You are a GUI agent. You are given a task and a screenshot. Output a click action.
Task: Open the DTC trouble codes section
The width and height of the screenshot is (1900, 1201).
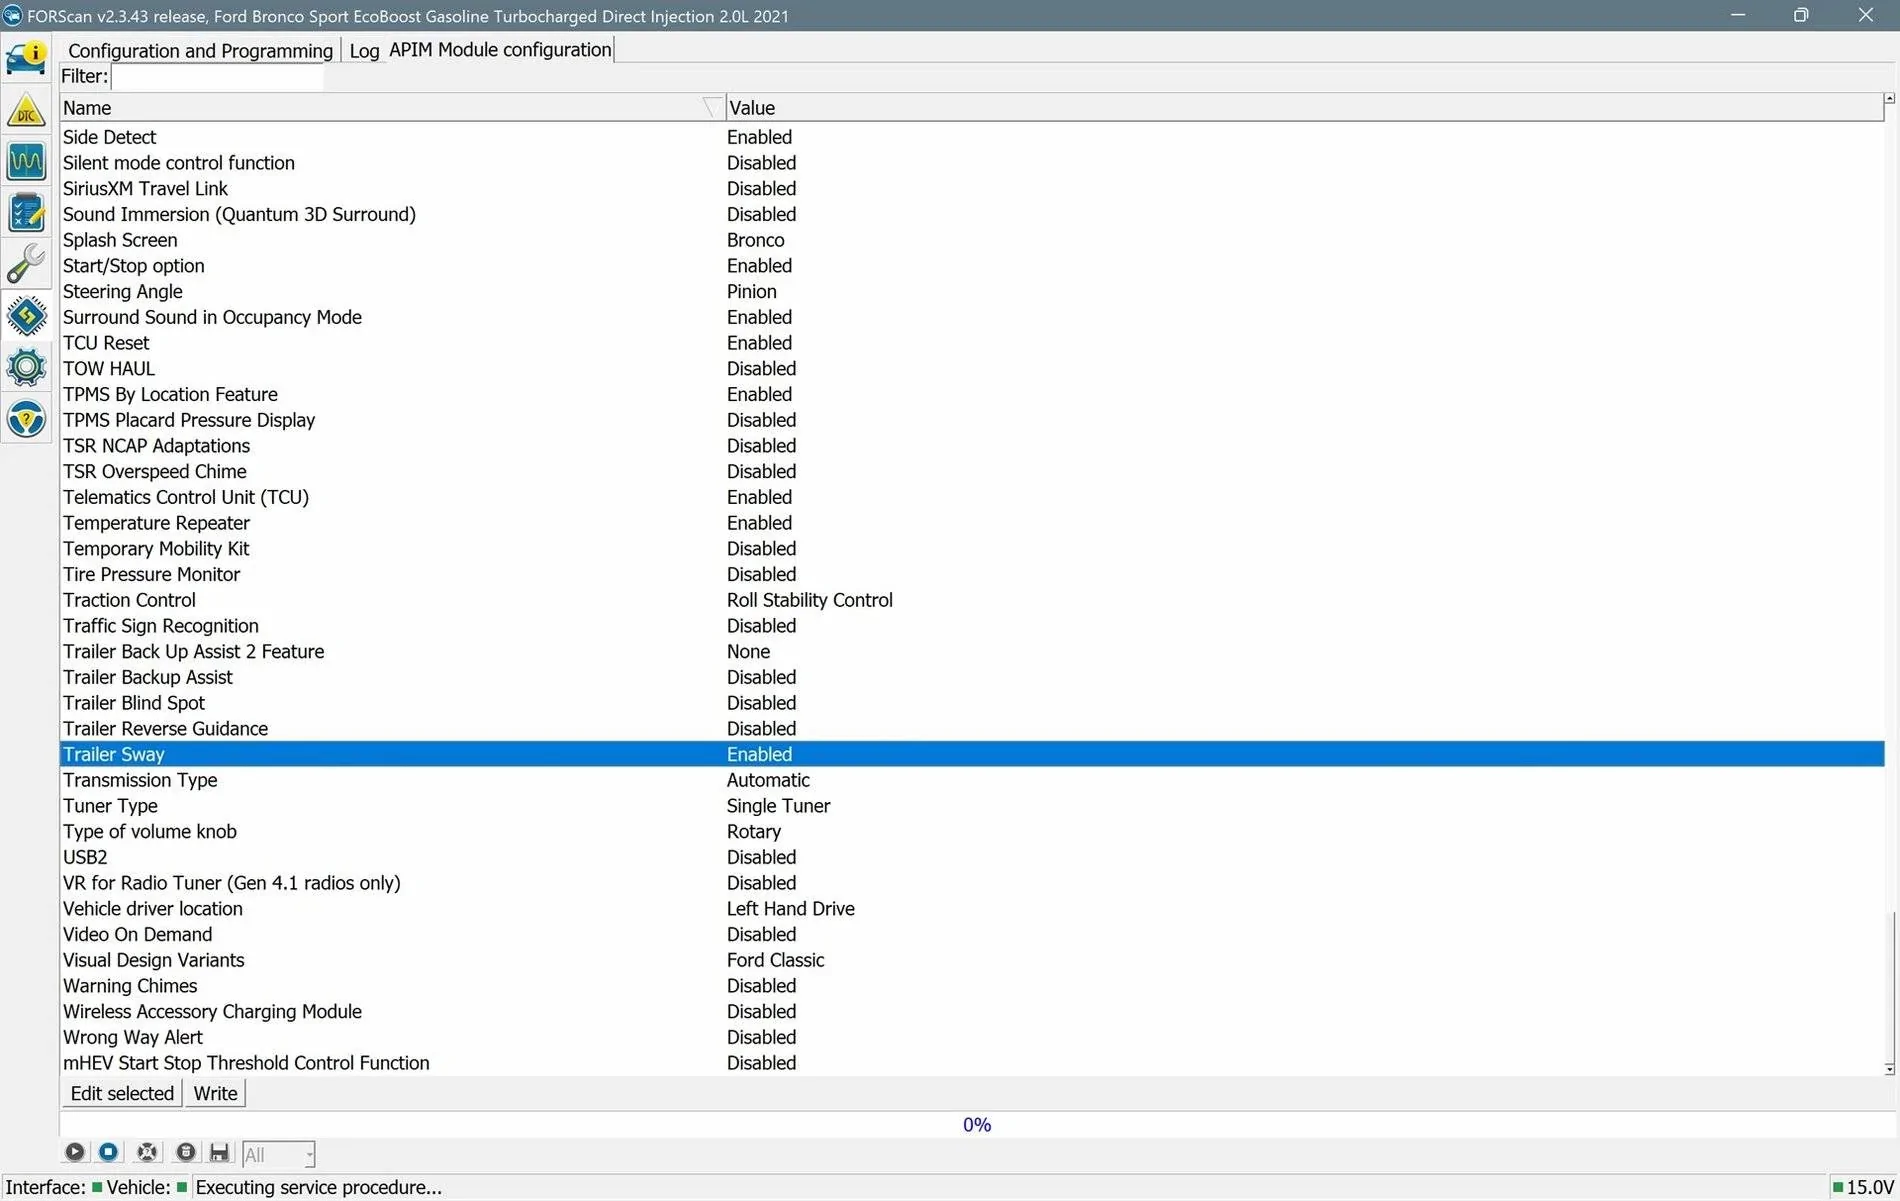point(26,110)
